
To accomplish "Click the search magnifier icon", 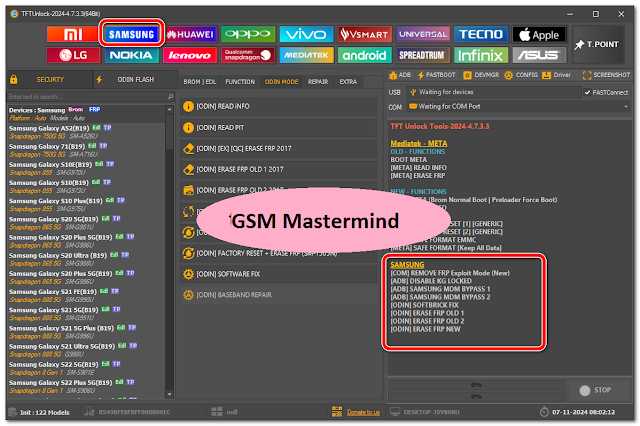I will click(x=170, y=97).
